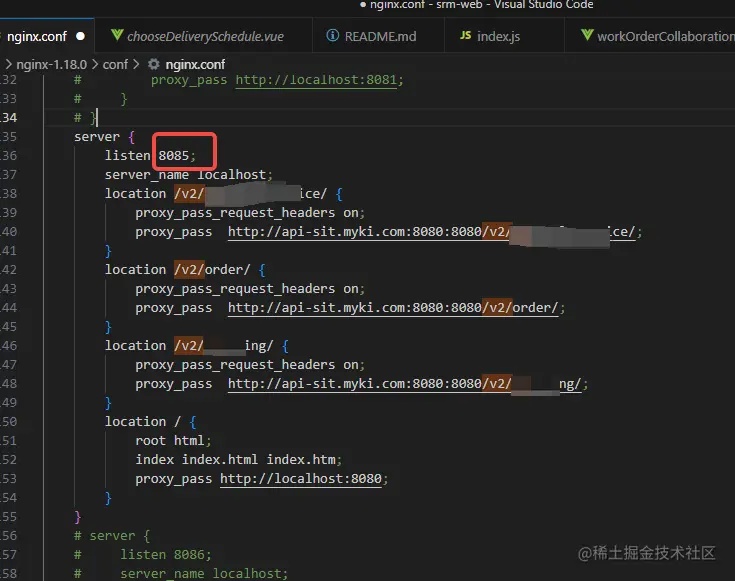Click the info icon on README.md tab
This screenshot has width=735, height=581.
tap(332, 36)
